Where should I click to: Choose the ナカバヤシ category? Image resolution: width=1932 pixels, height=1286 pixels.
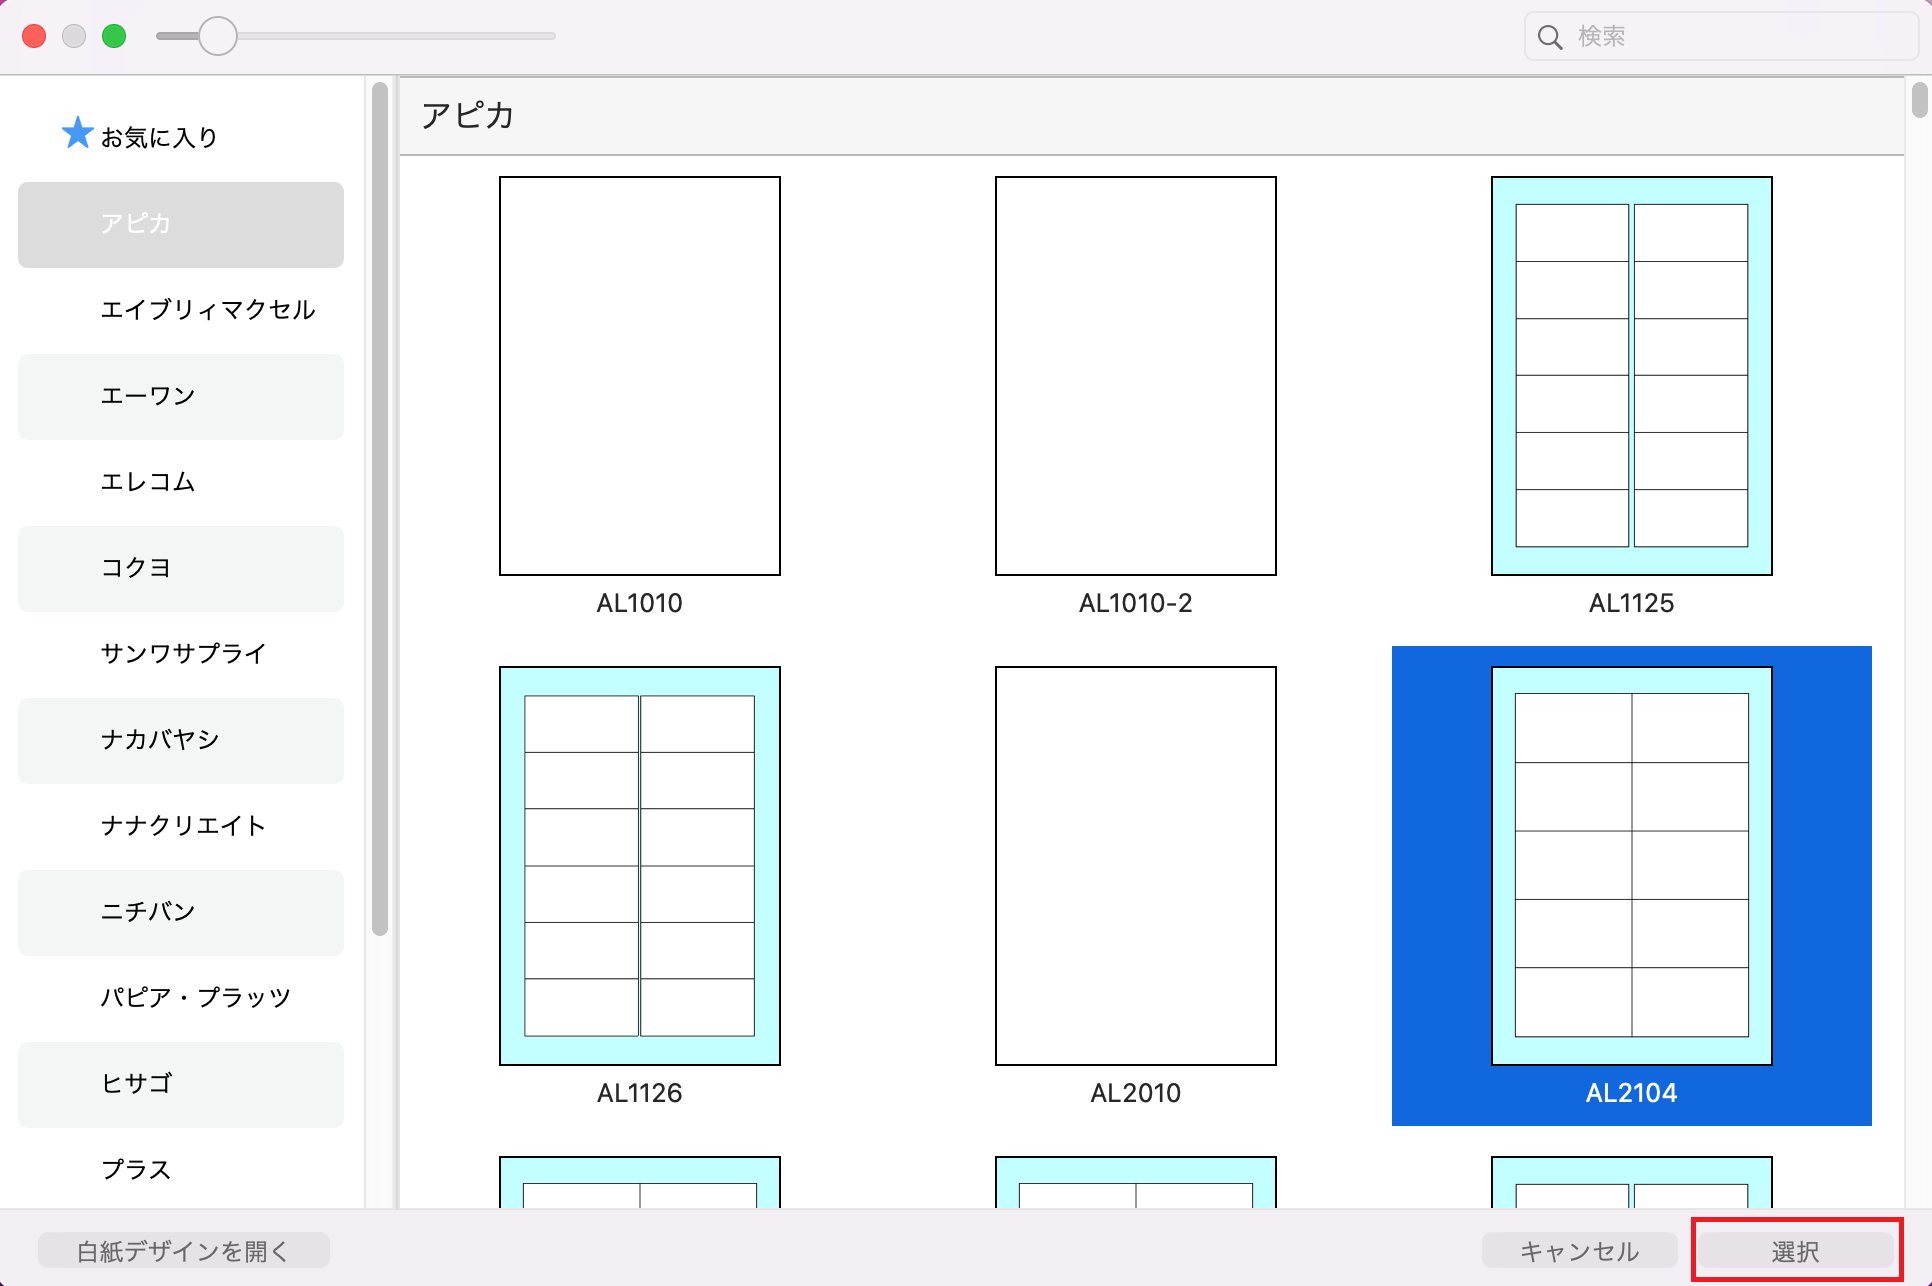[x=181, y=740]
